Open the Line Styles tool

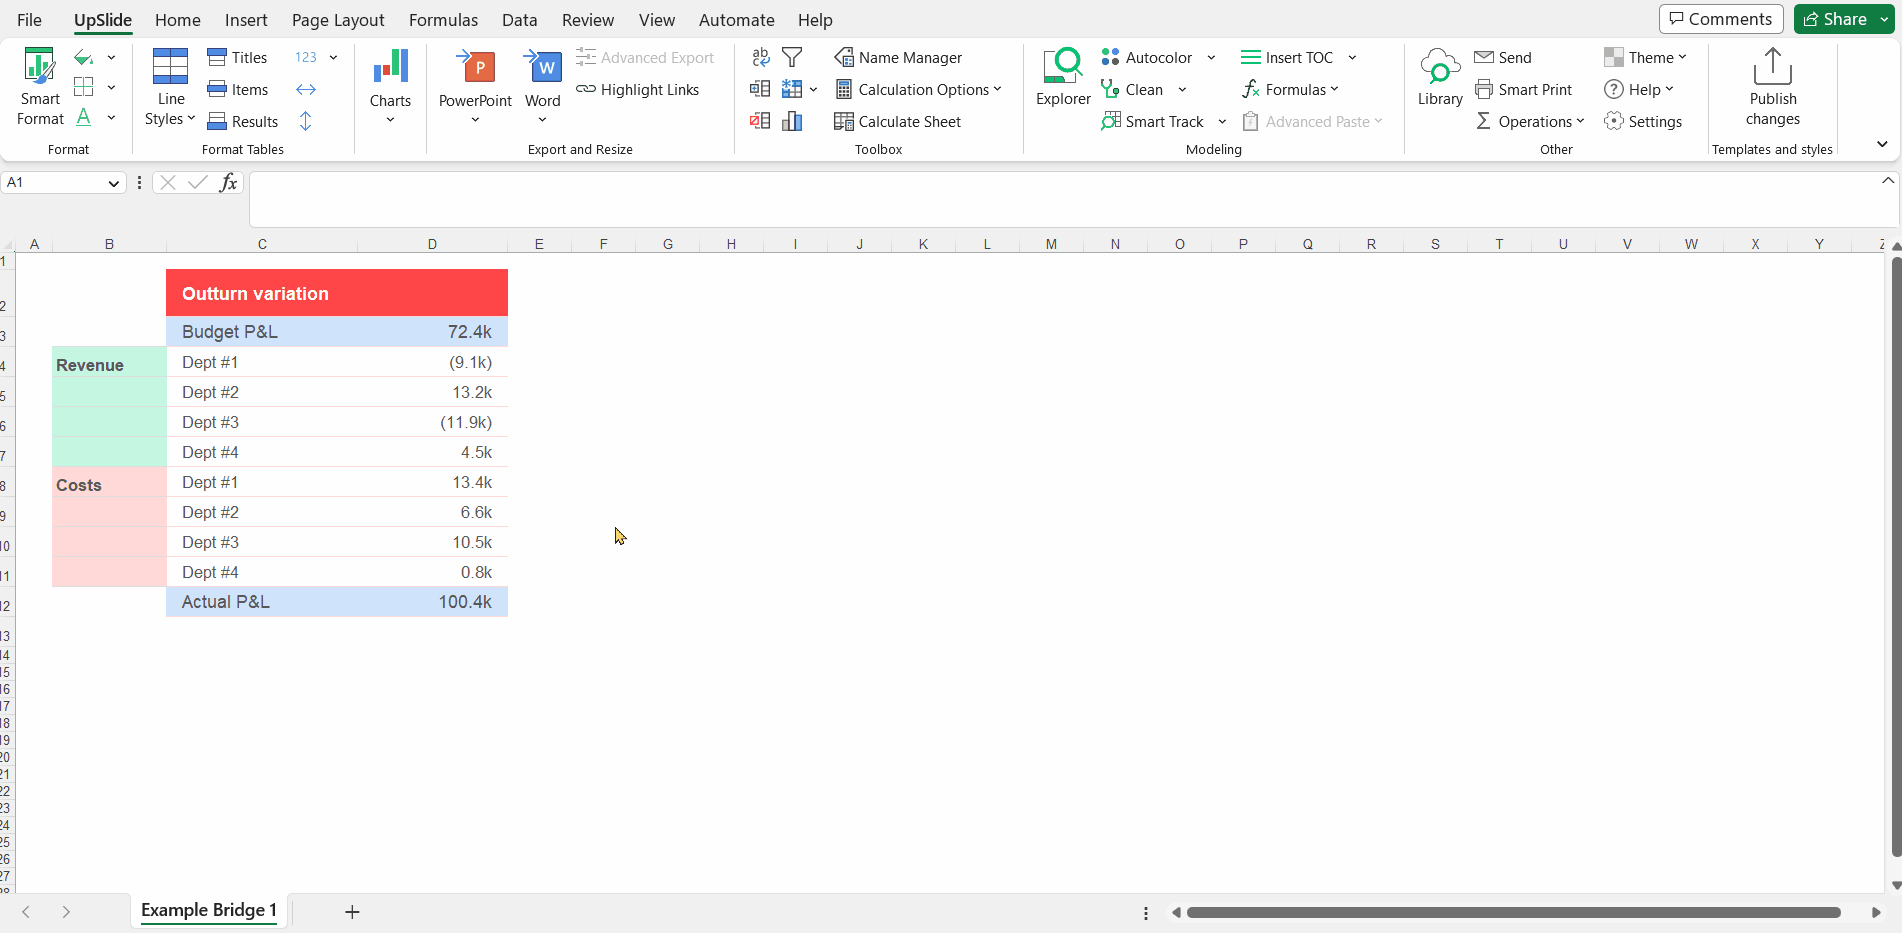[170, 88]
